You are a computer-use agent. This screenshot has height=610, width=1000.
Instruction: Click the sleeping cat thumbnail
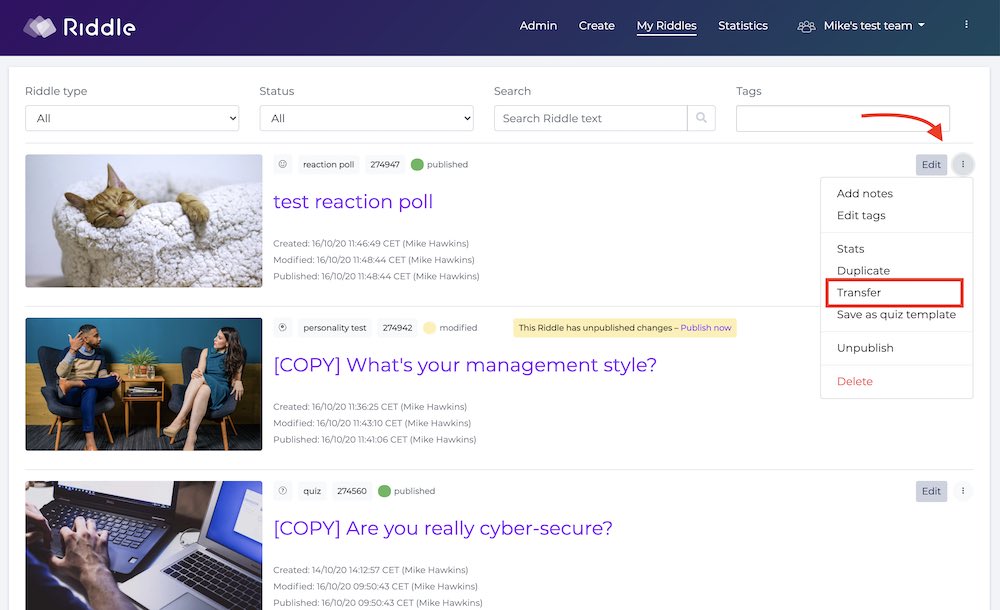pyautogui.click(x=143, y=221)
